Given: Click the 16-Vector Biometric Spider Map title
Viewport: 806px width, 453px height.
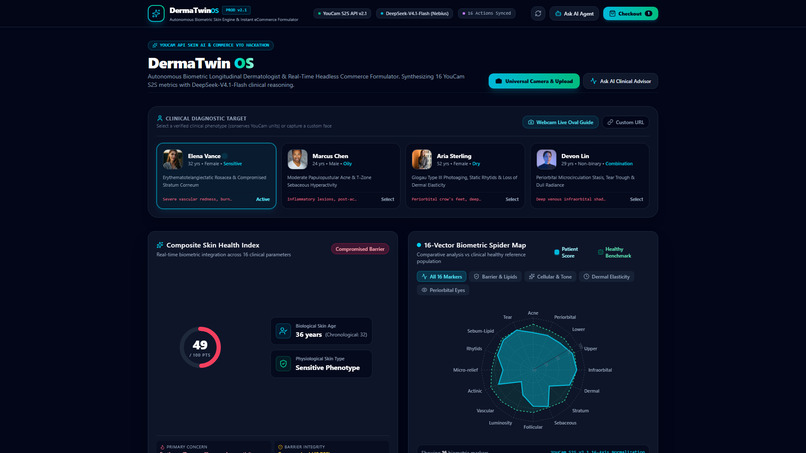Looking at the screenshot, I should [475, 245].
